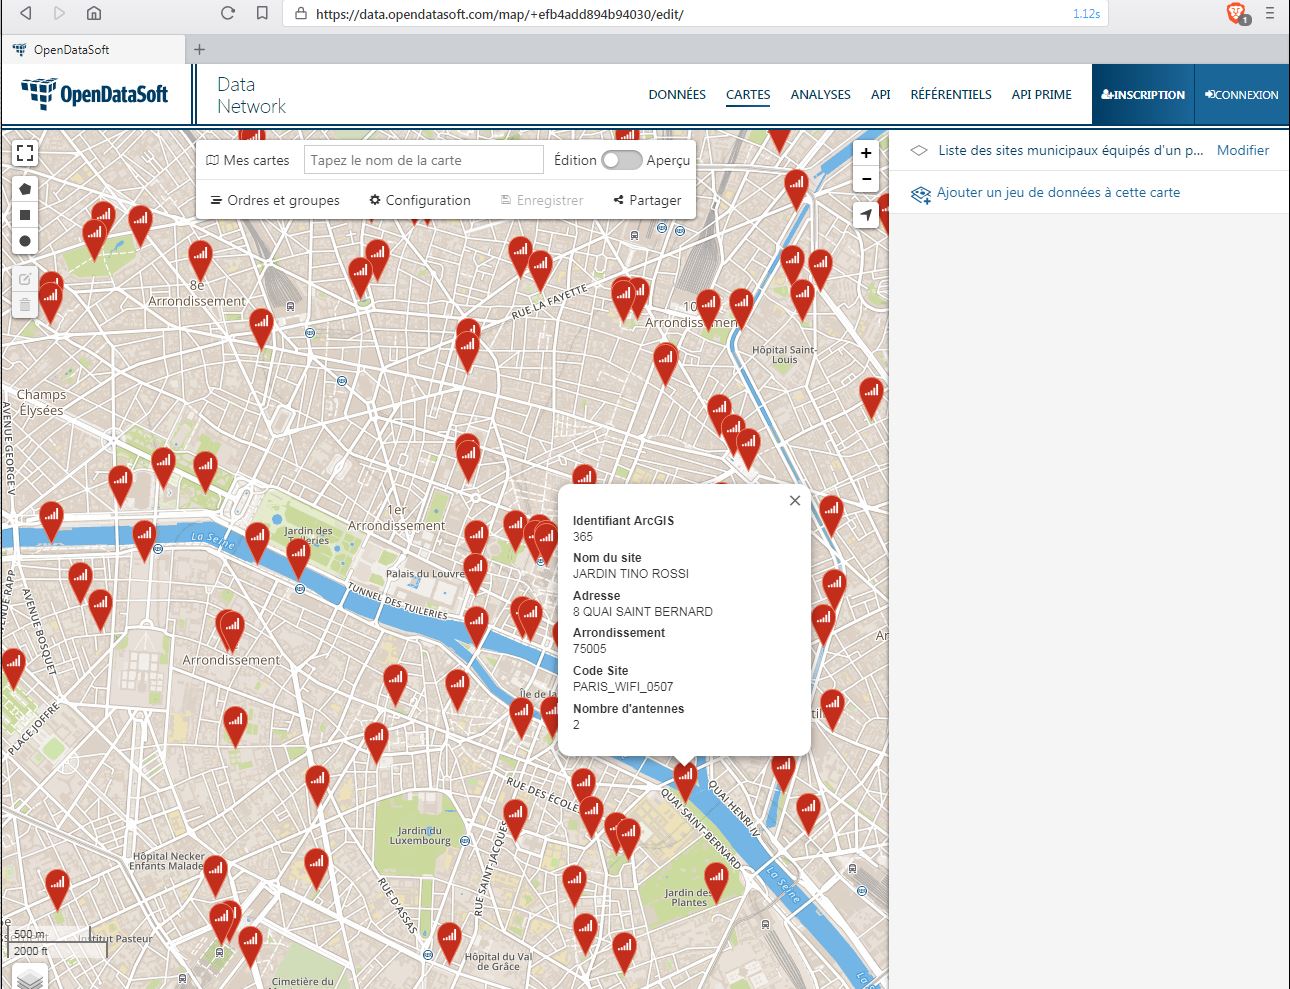Select the circle drawing tool
The image size is (1290, 989).
25,241
